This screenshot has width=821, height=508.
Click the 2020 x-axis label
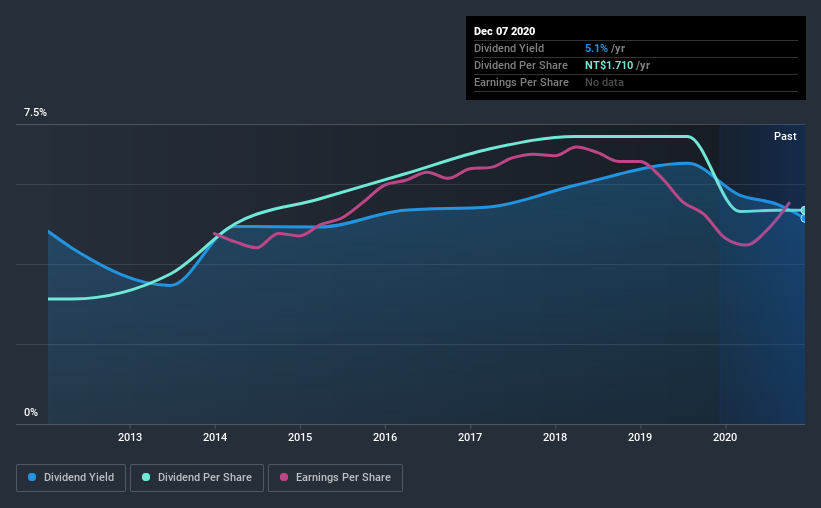[725, 437]
